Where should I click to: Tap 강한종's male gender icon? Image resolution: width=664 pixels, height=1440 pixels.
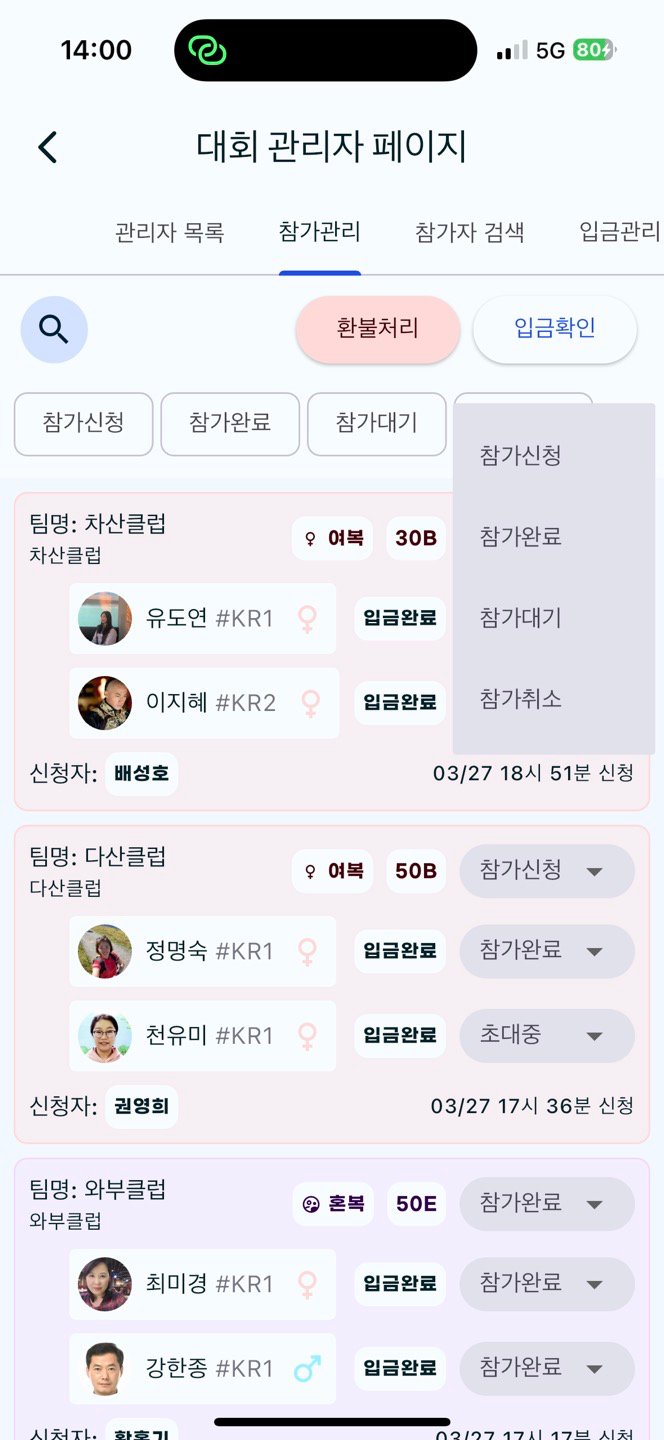(x=308, y=1368)
